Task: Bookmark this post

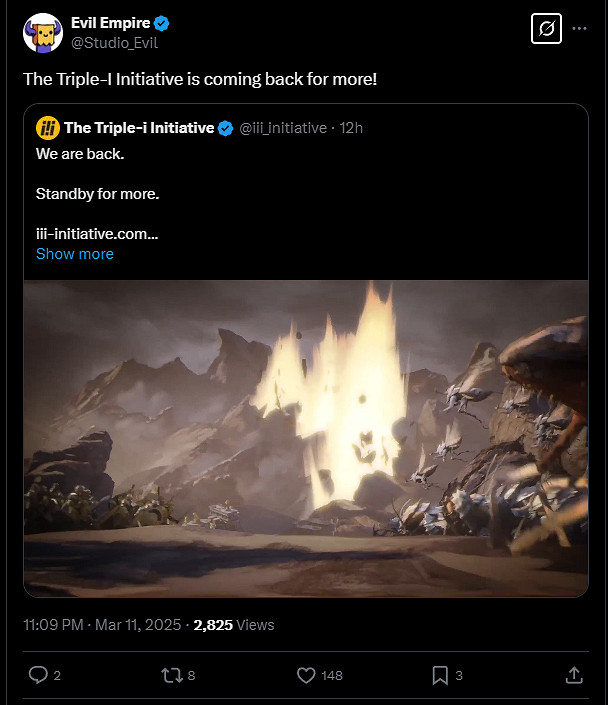Action: coord(440,675)
